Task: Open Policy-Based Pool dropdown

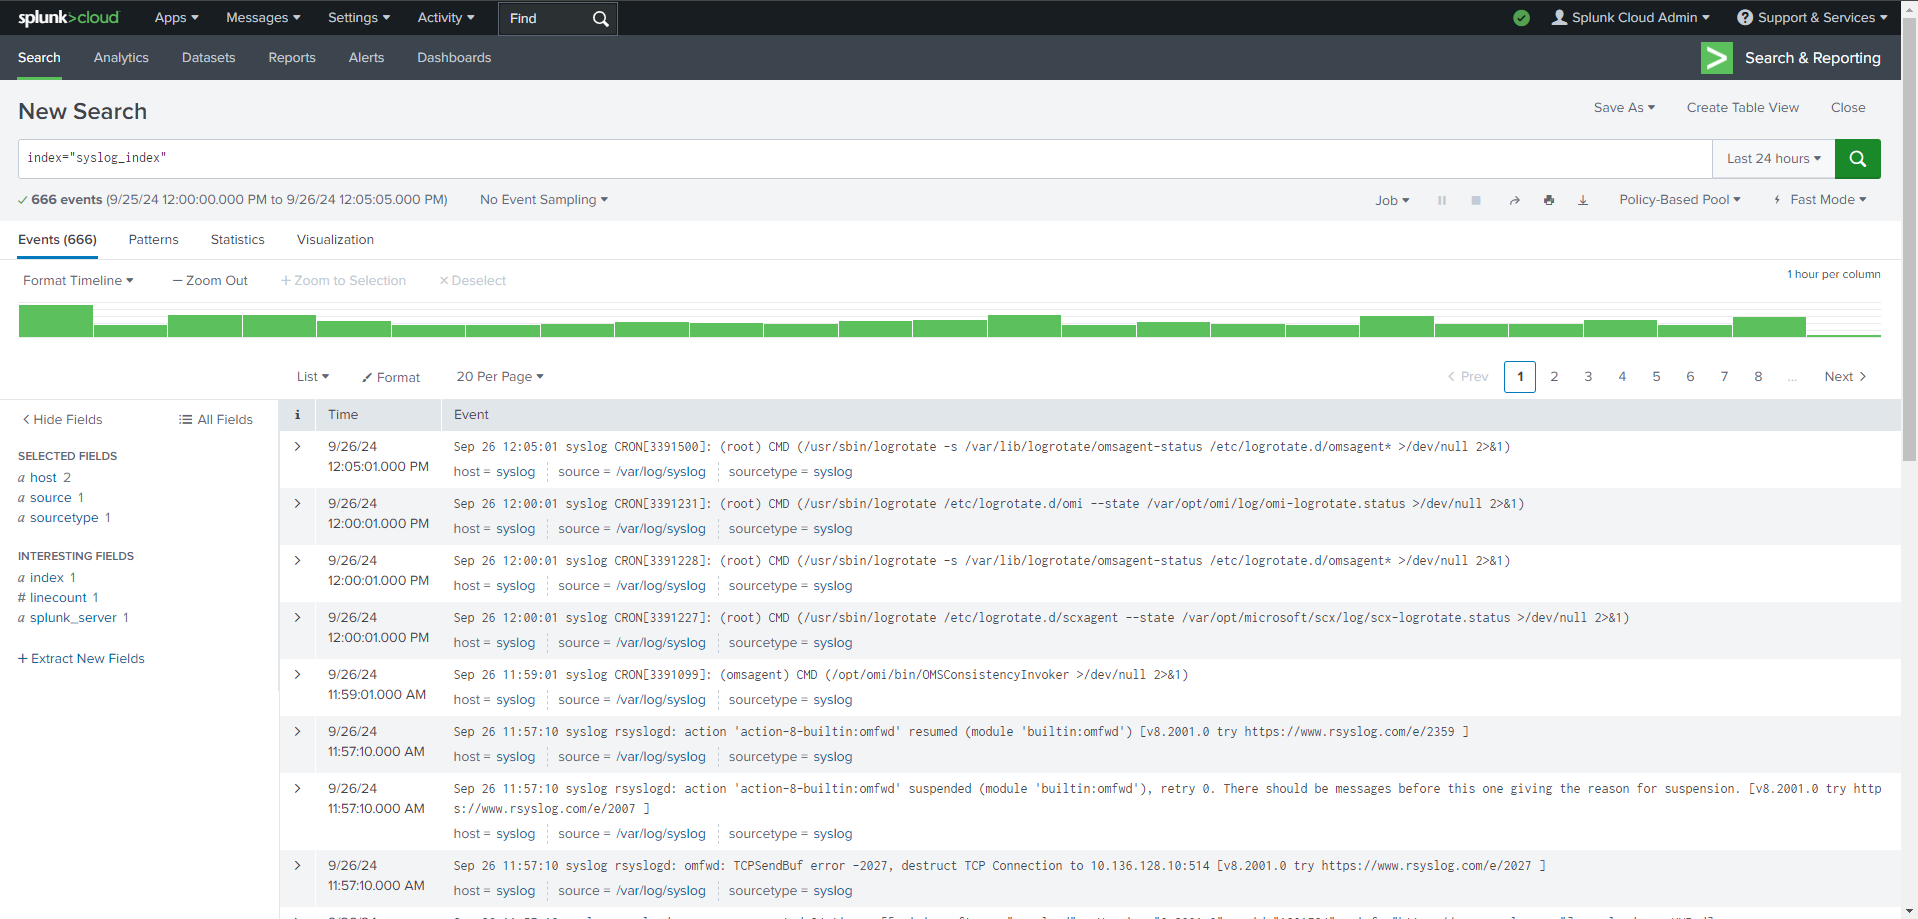Action: (1680, 199)
